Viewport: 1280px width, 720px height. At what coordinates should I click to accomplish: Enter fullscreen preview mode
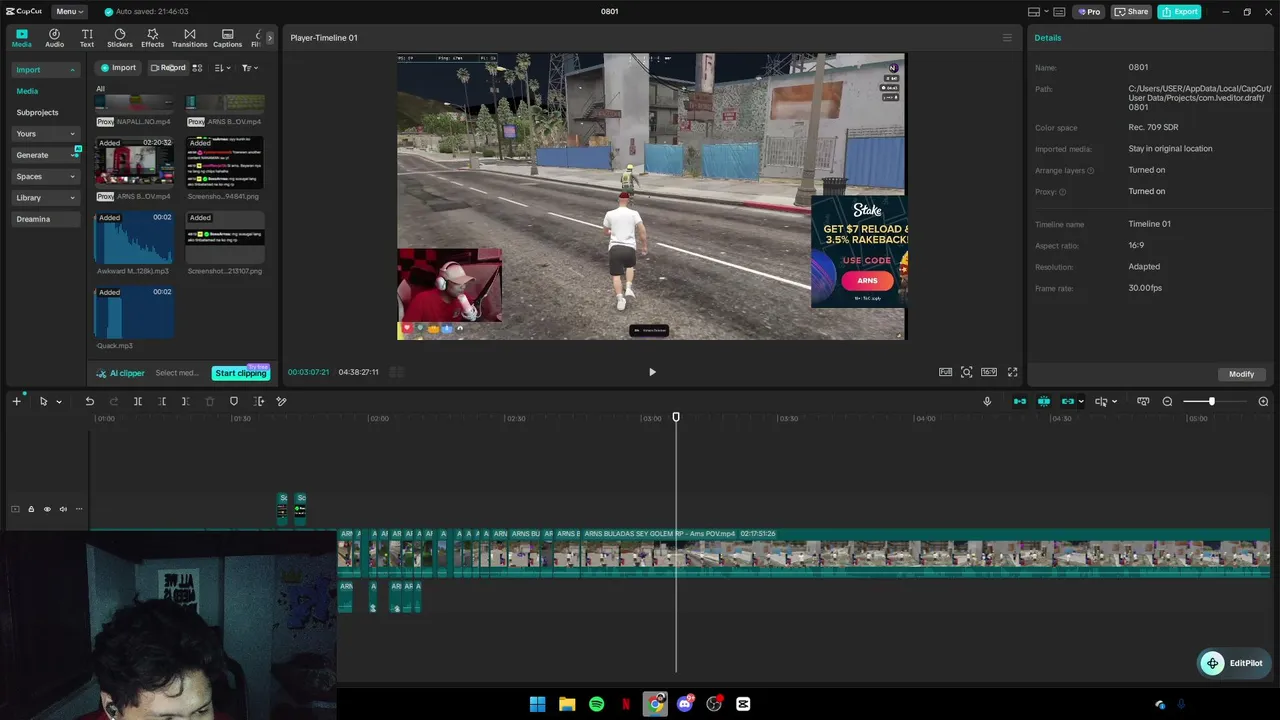tap(1012, 372)
